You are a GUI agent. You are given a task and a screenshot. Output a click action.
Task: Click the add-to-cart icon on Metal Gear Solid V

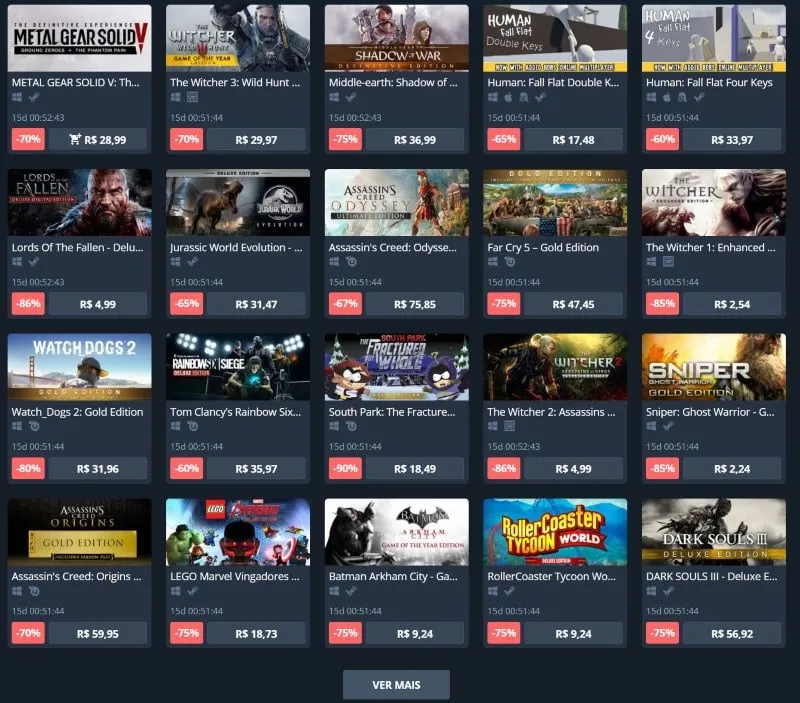[75, 139]
